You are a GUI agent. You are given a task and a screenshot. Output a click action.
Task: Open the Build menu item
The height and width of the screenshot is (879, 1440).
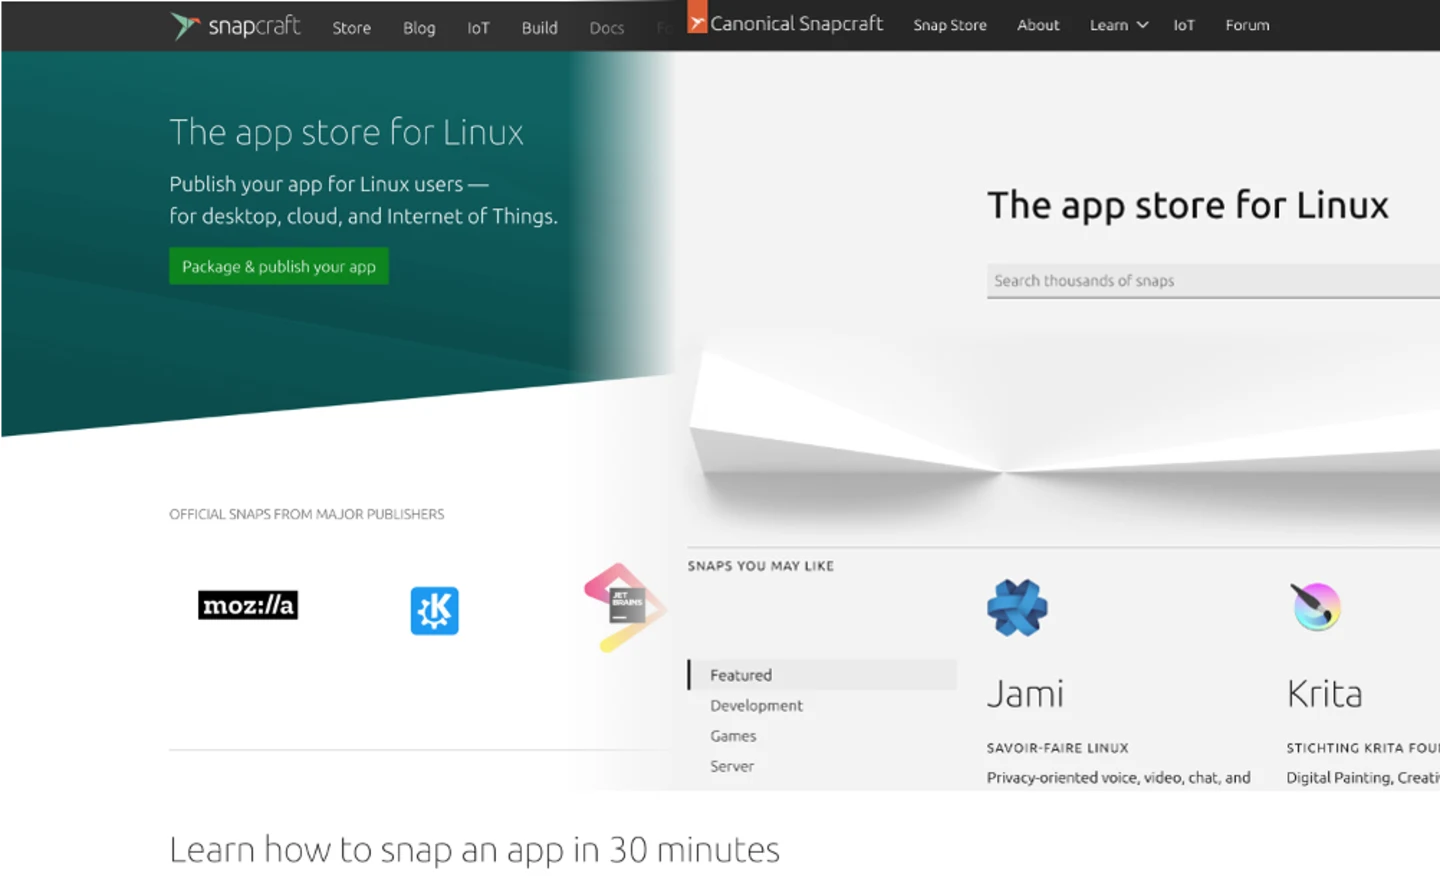pos(539,28)
